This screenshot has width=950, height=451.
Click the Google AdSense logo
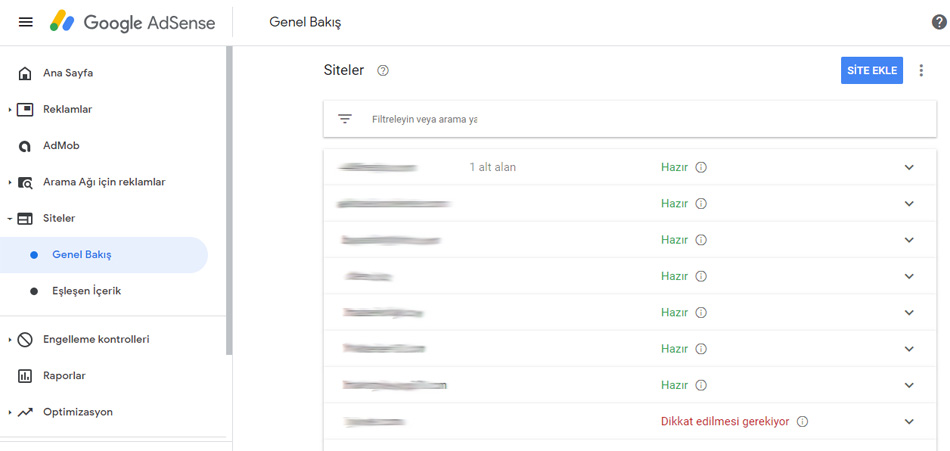pos(132,22)
